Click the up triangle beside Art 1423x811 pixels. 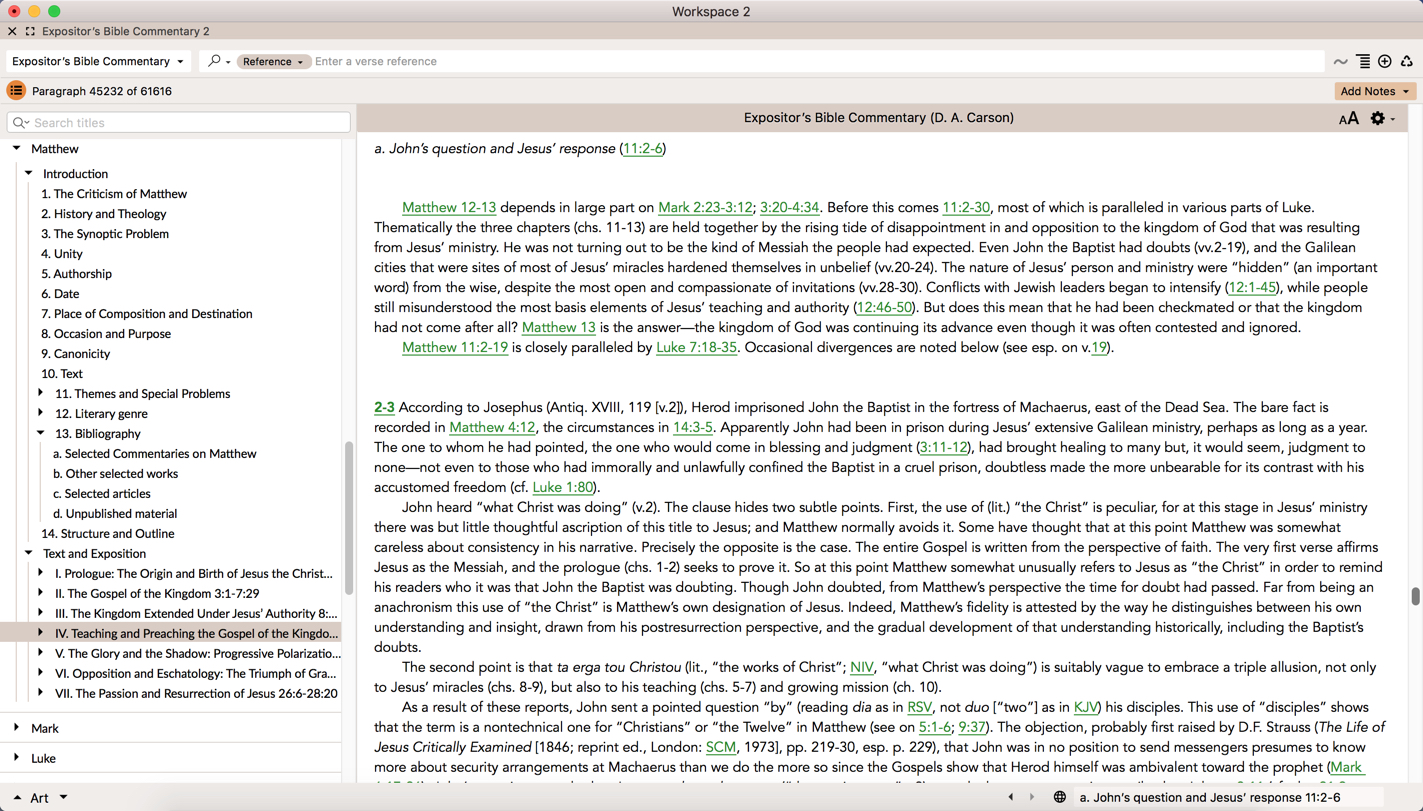coord(17,797)
